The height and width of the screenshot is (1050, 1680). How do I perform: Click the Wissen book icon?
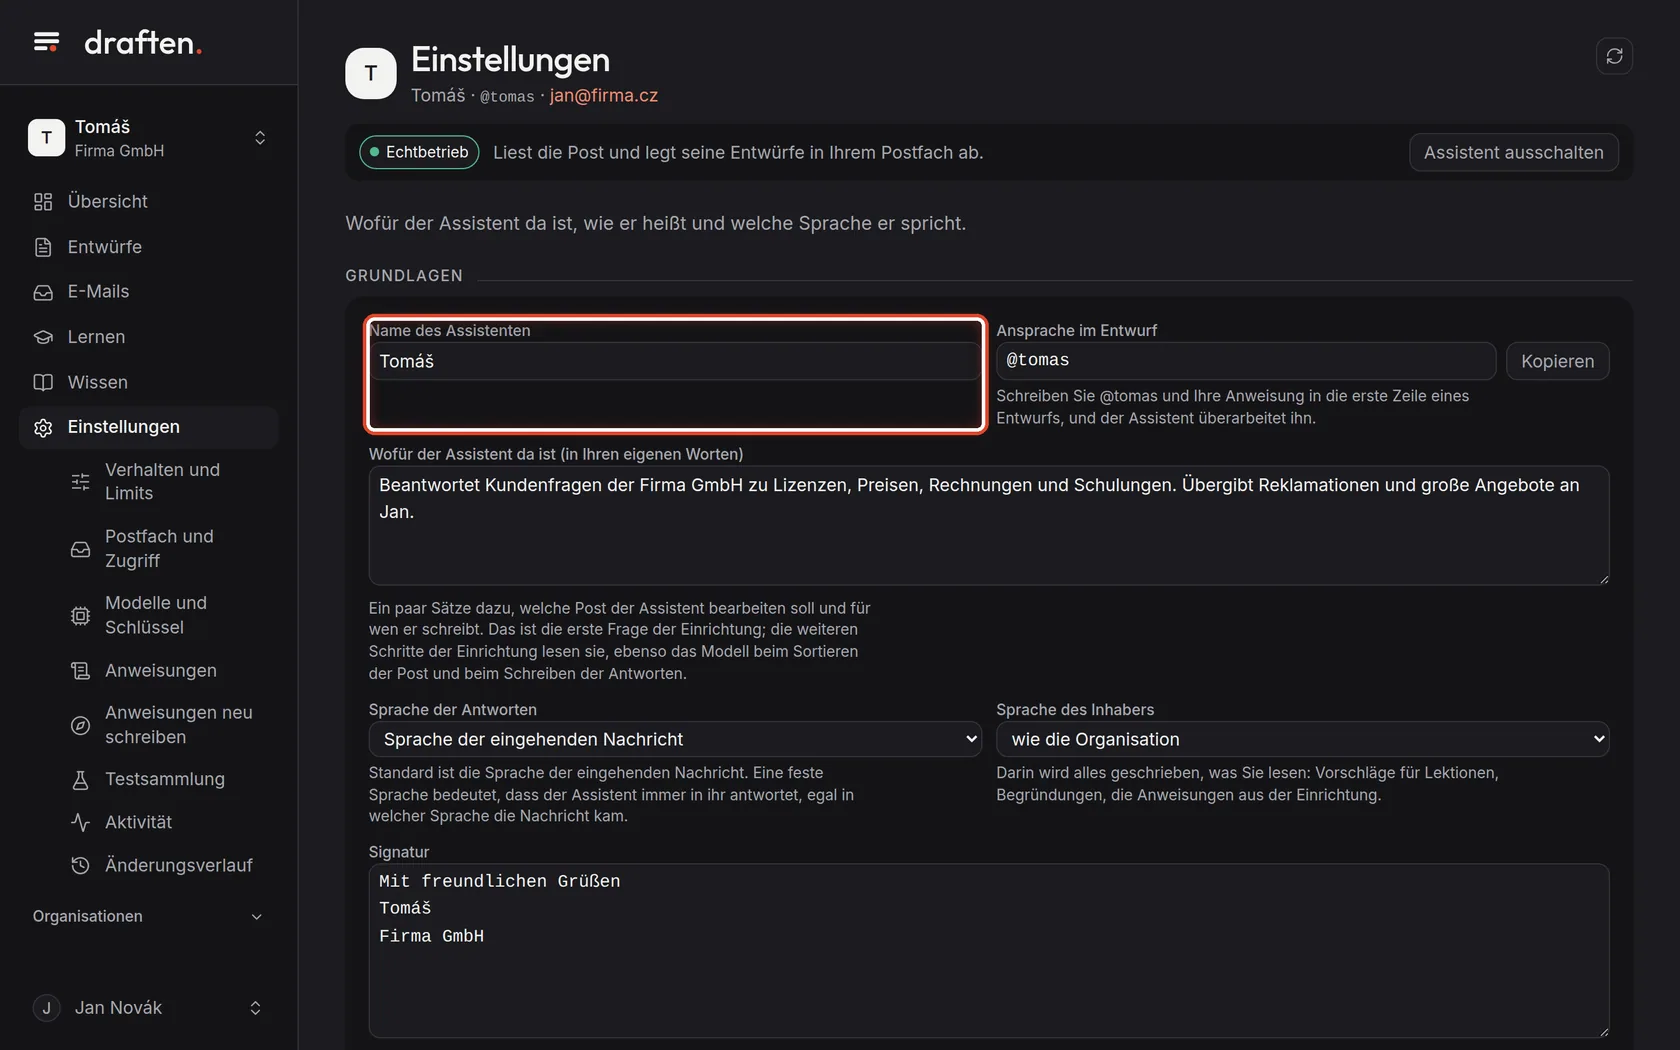(x=43, y=382)
